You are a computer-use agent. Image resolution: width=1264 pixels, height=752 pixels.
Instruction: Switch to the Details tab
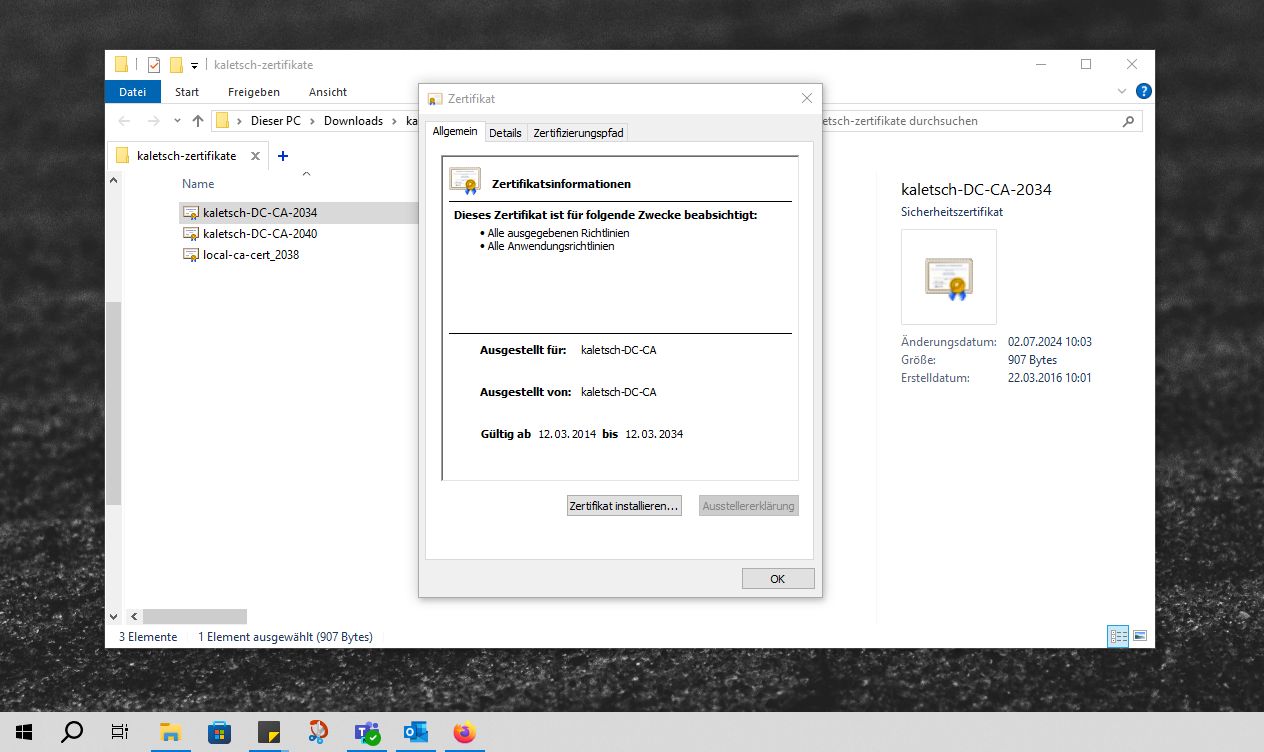point(505,133)
